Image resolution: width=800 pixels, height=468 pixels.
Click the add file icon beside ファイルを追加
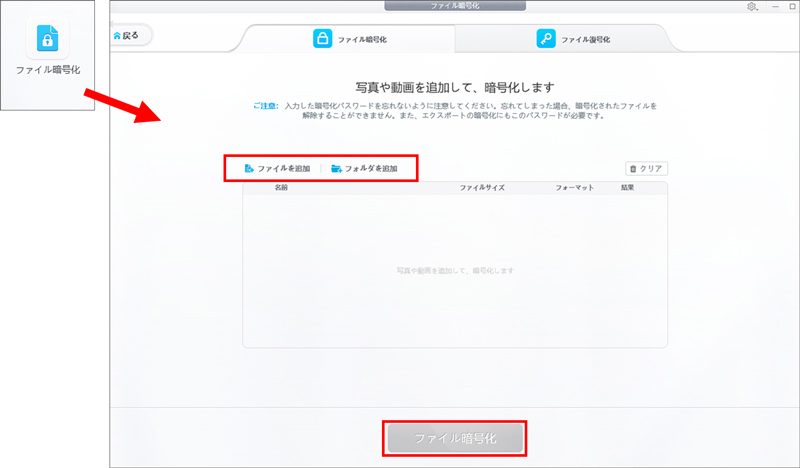coord(249,169)
